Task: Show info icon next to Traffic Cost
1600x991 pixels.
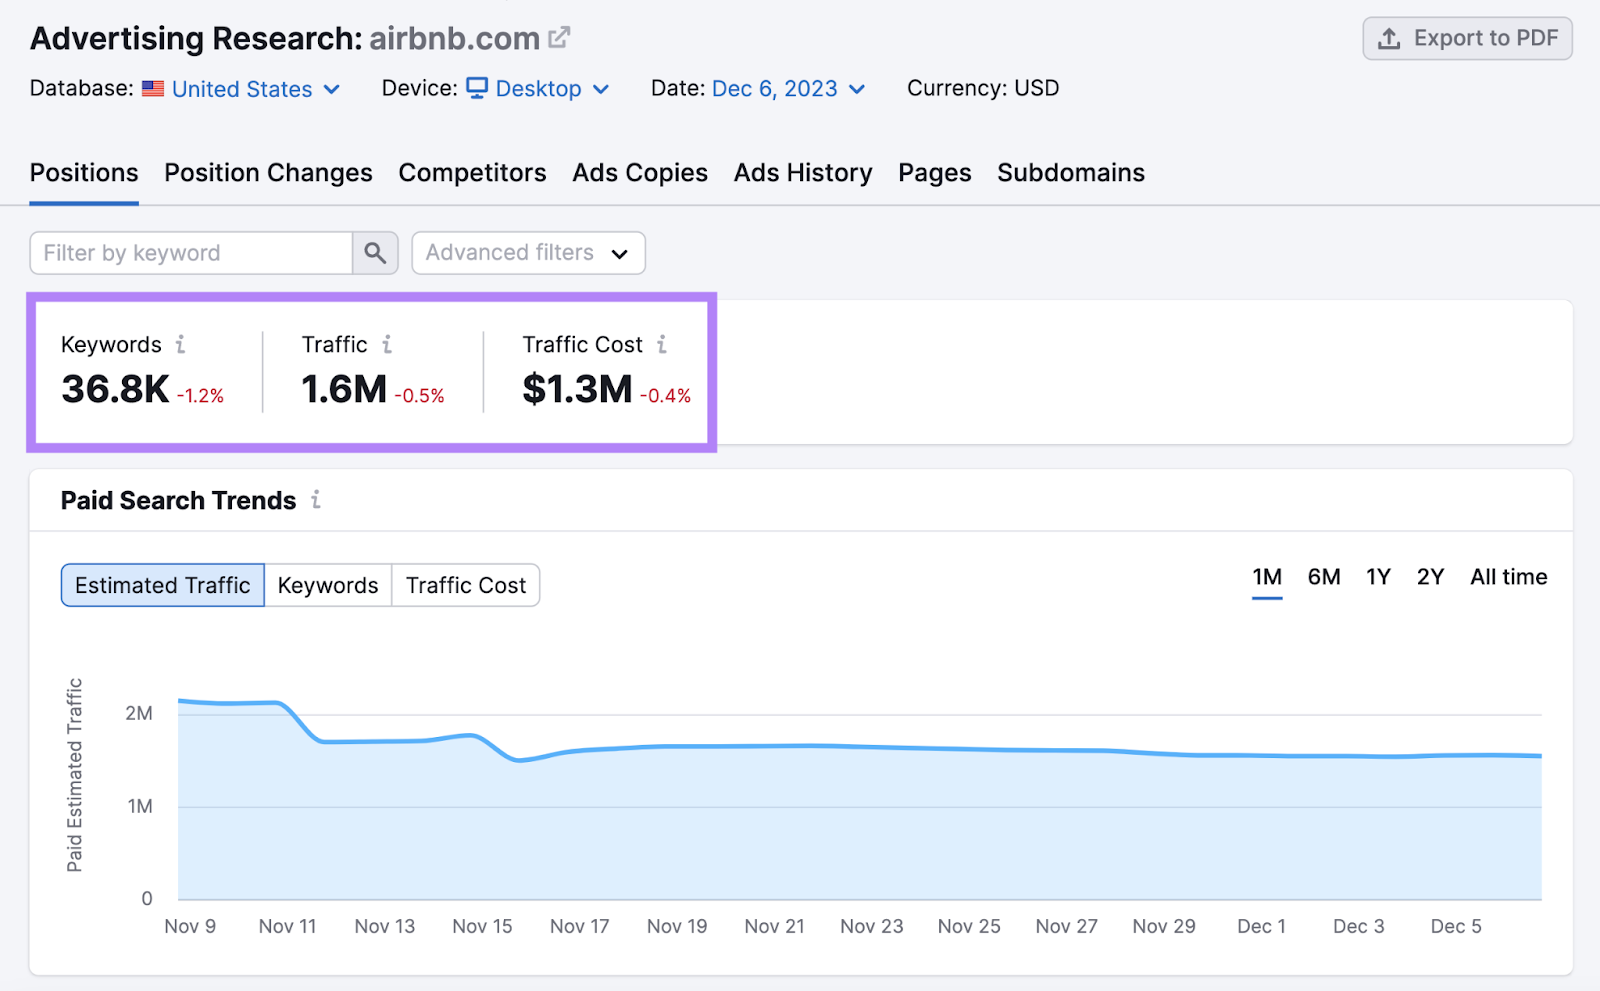Action: click(662, 344)
